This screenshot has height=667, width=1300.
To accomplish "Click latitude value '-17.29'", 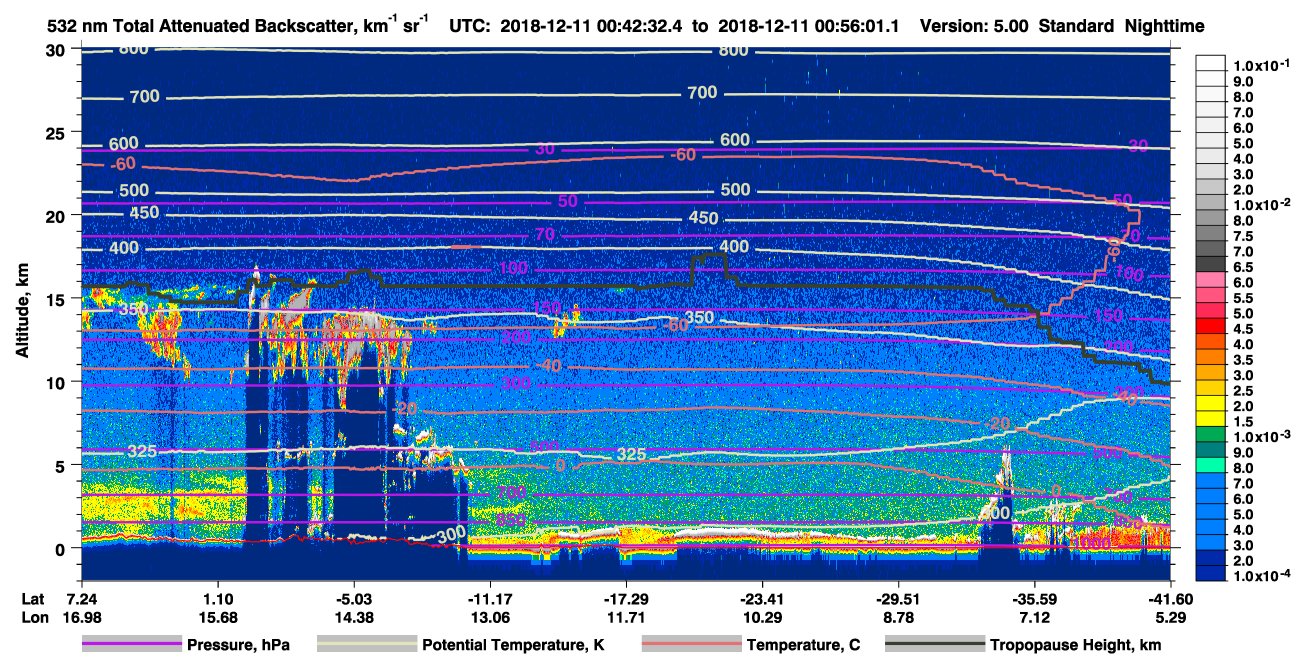I will click(626, 599).
